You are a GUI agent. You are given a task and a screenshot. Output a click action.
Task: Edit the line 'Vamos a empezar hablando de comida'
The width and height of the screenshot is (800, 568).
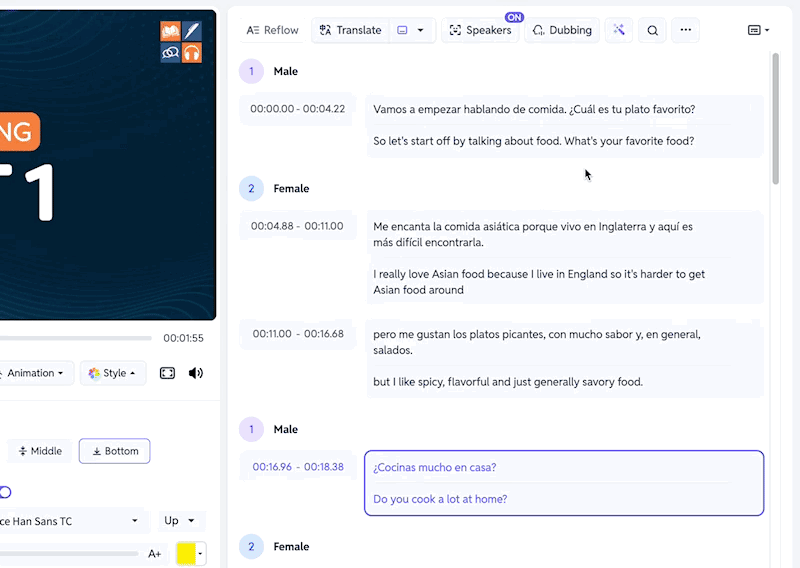(x=534, y=109)
